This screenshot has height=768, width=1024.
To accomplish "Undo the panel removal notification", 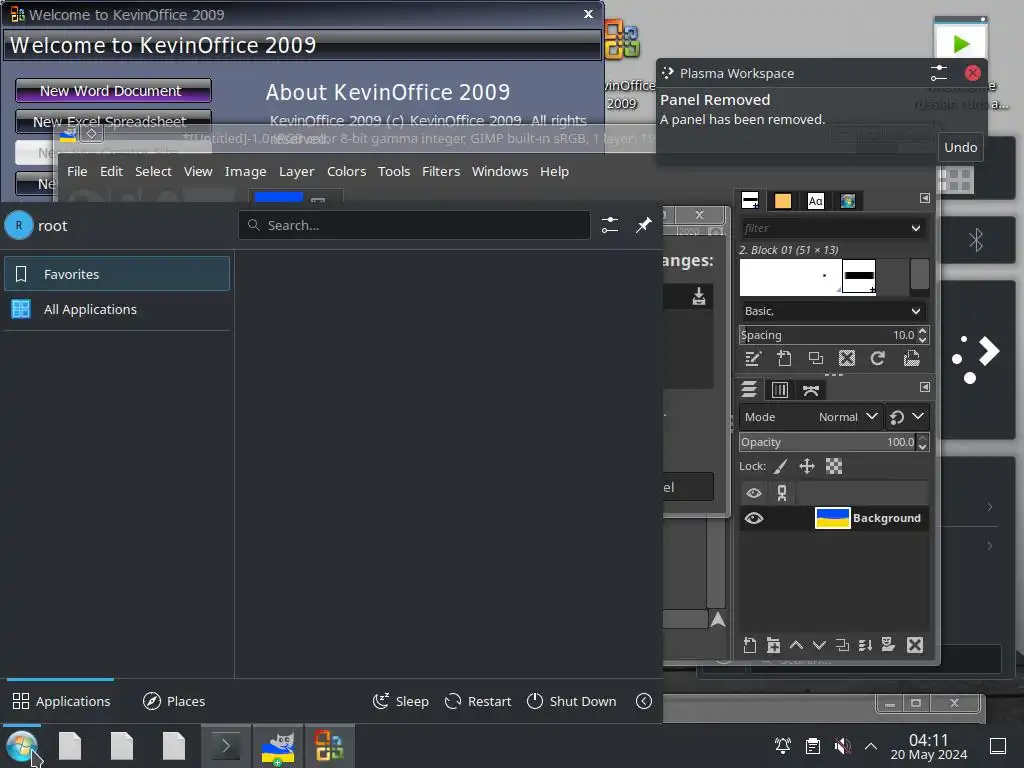I will tap(960, 147).
